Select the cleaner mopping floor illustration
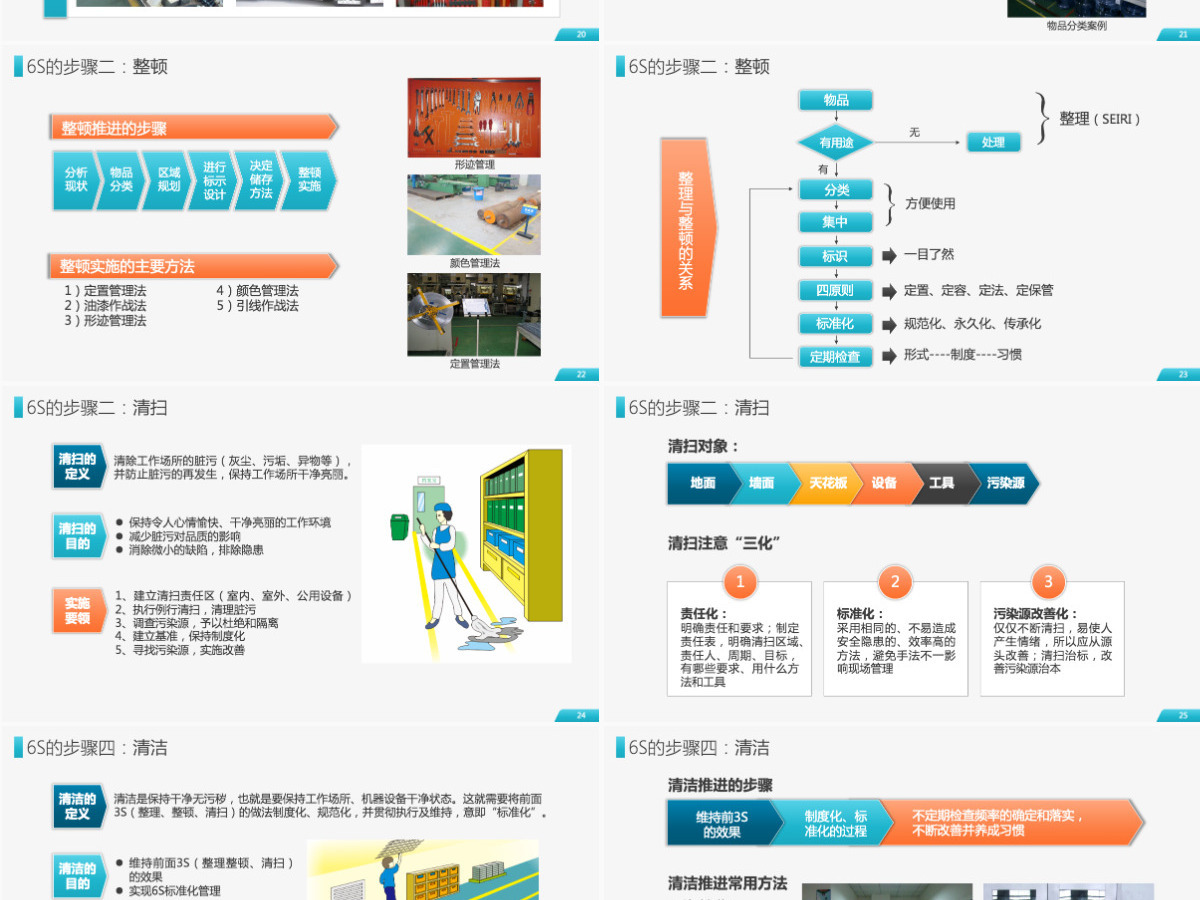The width and height of the screenshot is (1200, 900). pos(466,554)
